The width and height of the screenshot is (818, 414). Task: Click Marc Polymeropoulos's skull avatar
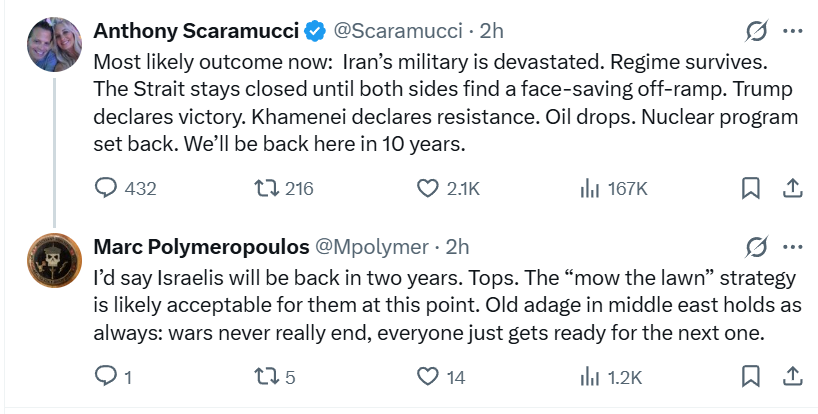(x=52, y=262)
